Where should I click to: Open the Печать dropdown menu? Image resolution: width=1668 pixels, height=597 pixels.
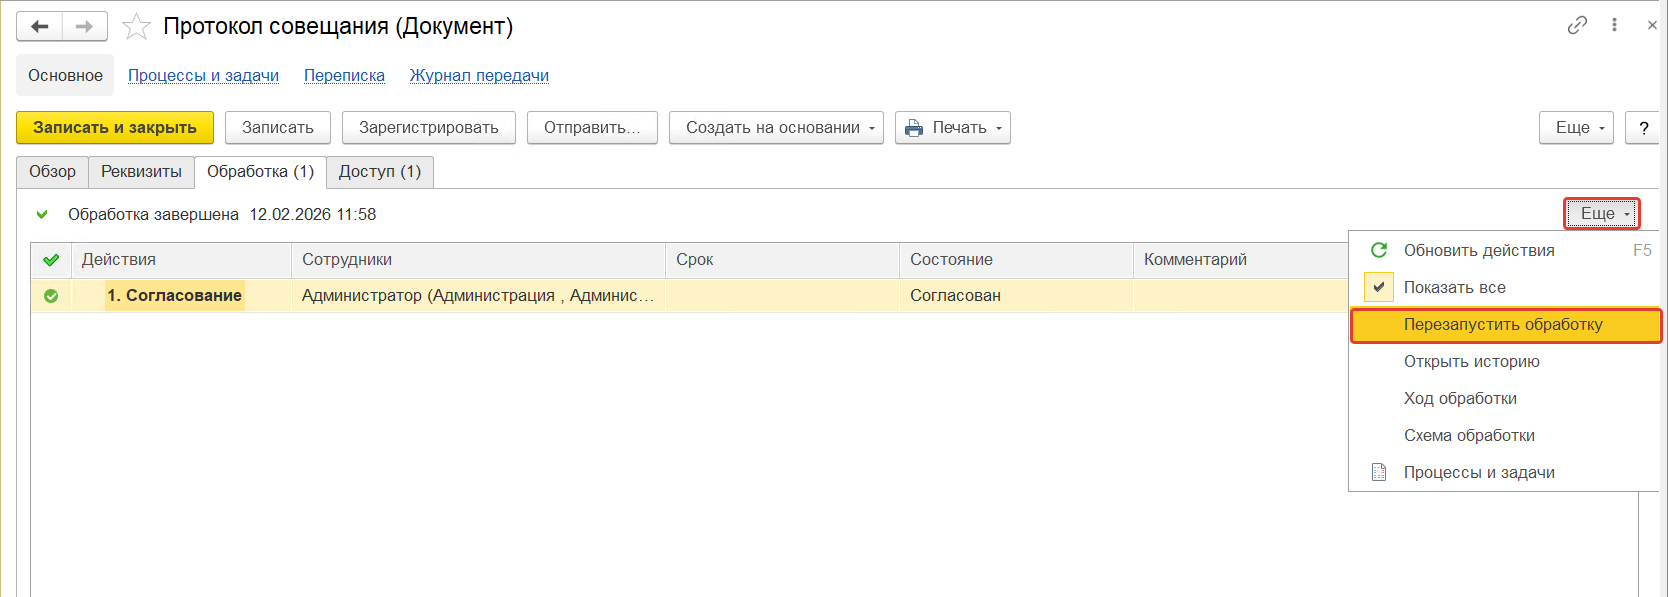pyautogui.click(x=952, y=128)
